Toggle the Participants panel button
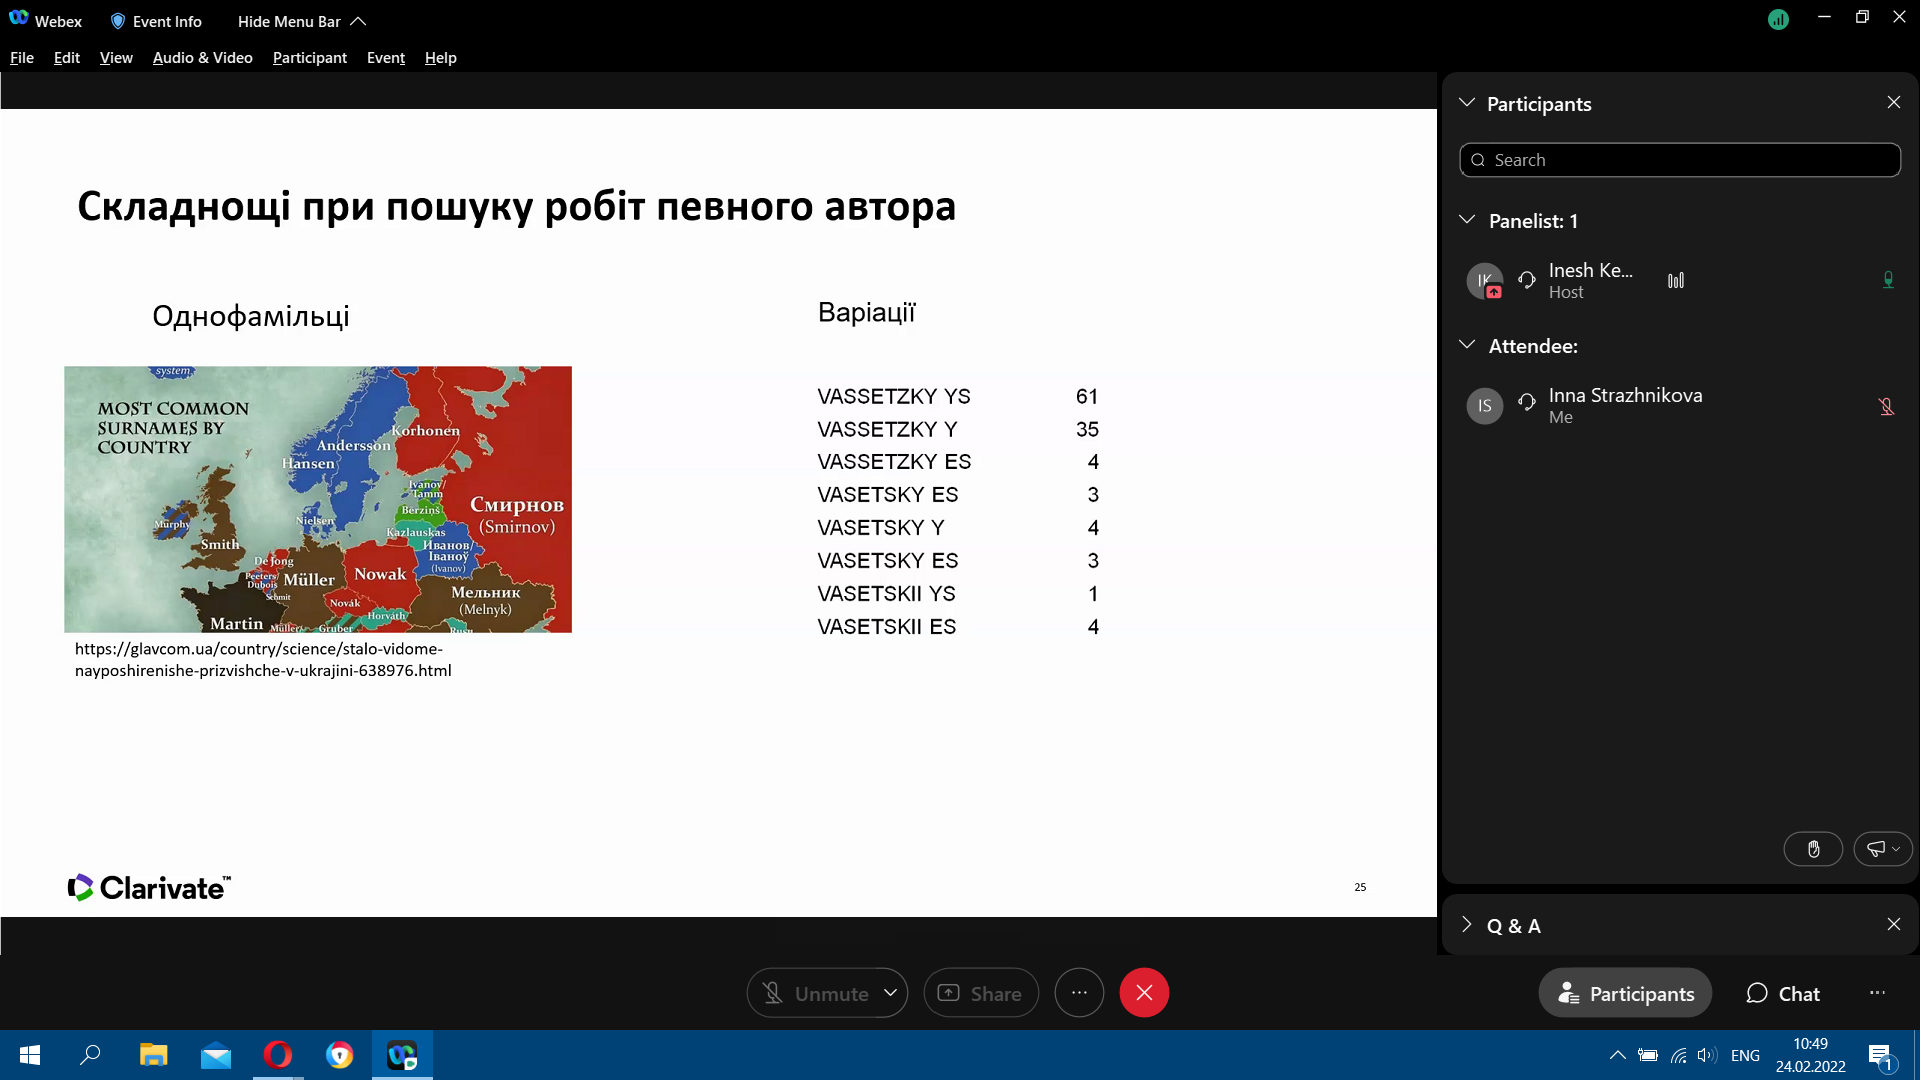Viewport: 1920px width, 1080px height. point(1625,993)
